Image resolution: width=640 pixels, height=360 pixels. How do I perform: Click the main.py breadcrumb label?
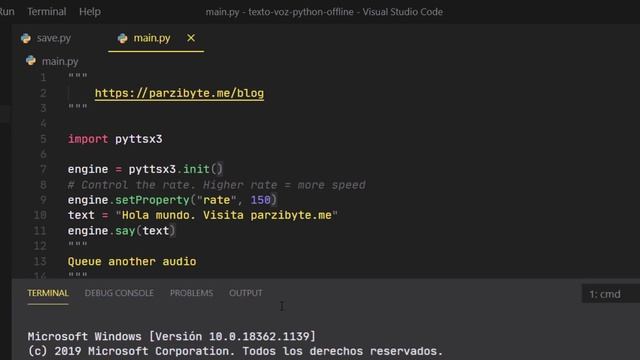pos(60,61)
